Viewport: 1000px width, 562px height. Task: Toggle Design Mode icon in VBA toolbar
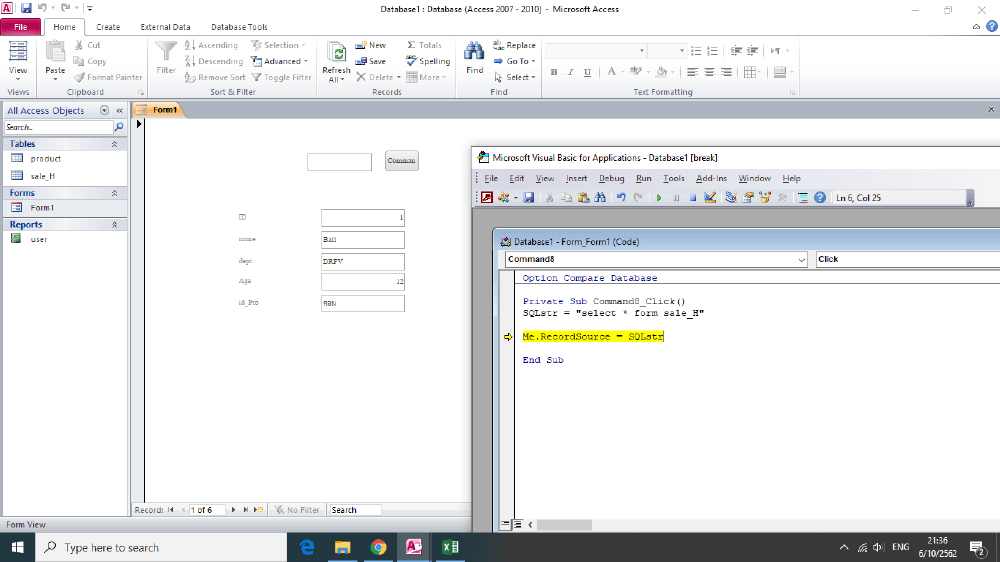click(x=710, y=198)
